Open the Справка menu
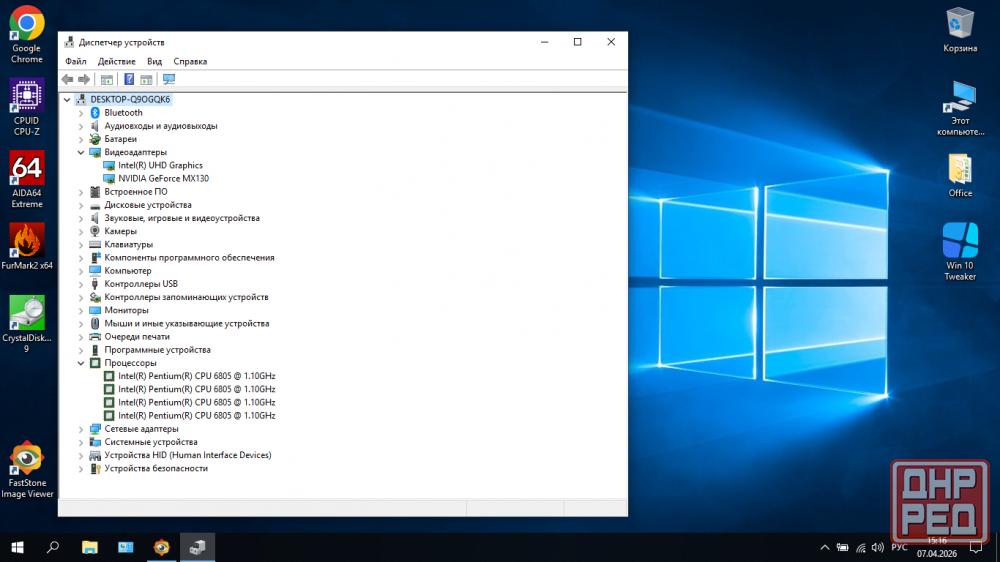Image resolution: width=1000 pixels, height=562 pixels. point(190,61)
